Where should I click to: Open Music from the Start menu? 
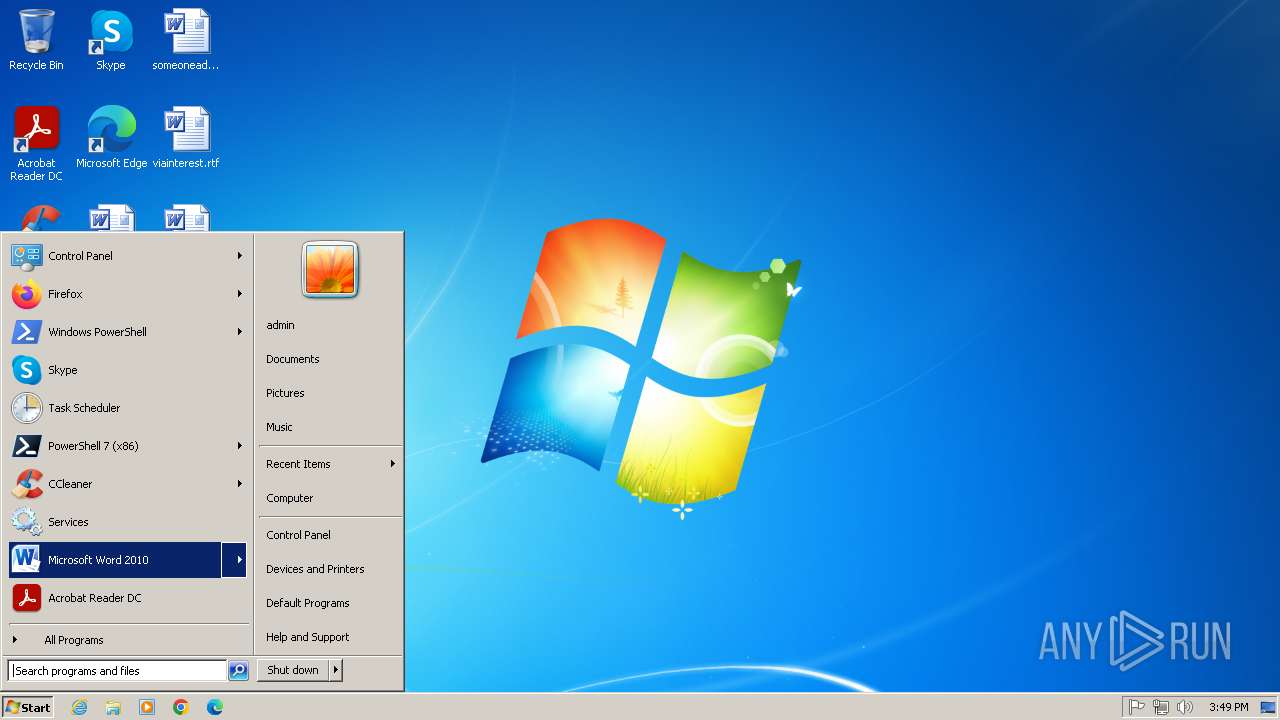(330, 427)
